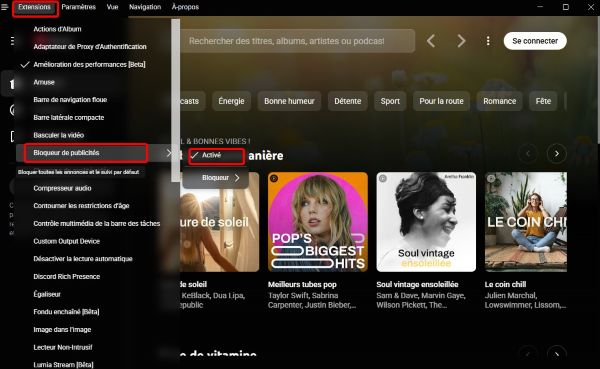Screen dimensions: 600x369
Task: Open the À-propos menu
Action: point(185,7)
